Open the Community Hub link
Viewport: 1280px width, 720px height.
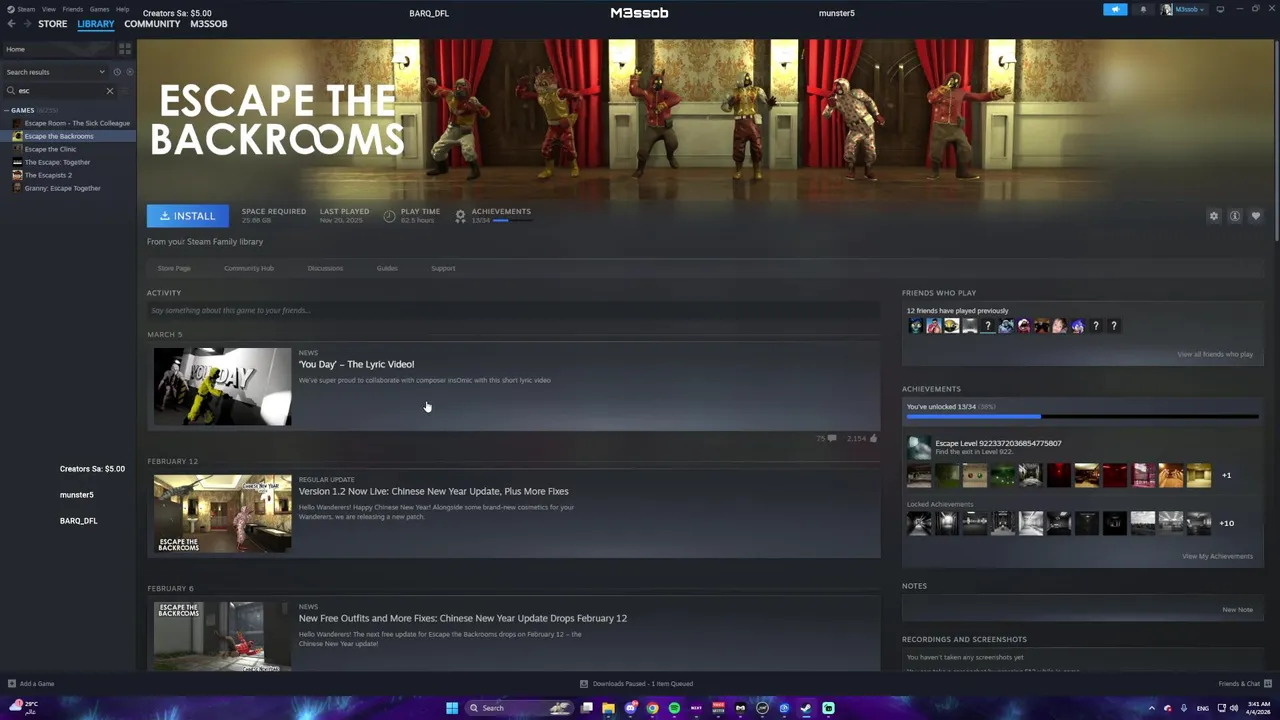click(249, 268)
